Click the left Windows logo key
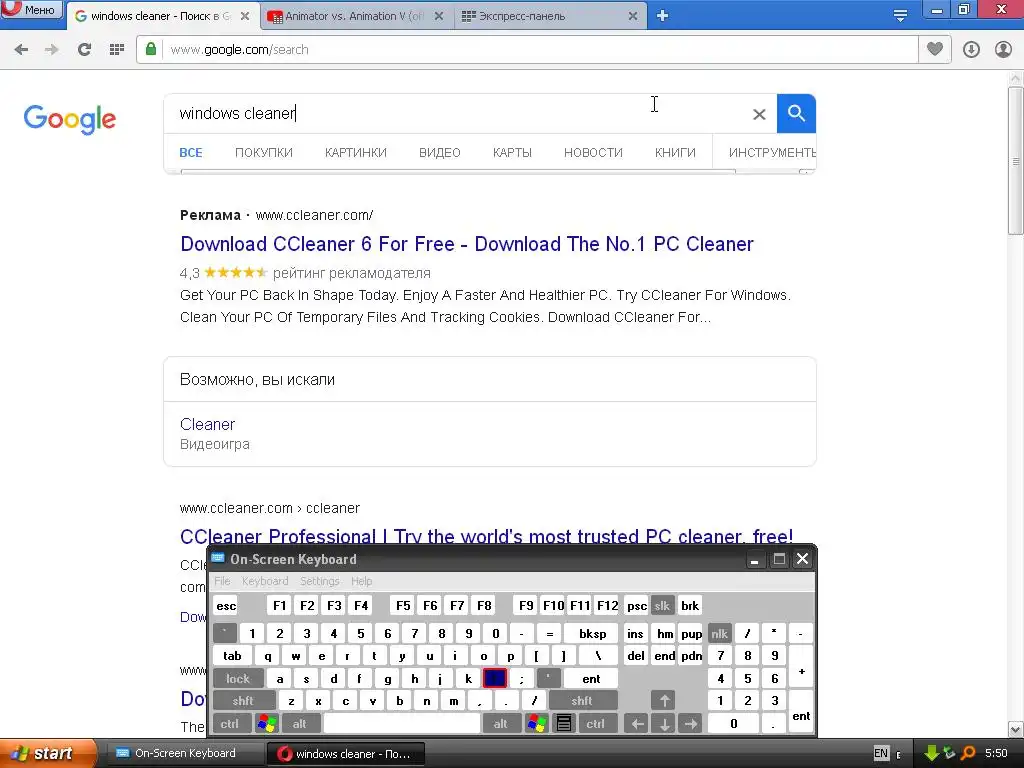The width and height of the screenshot is (1024, 768). tap(266, 724)
